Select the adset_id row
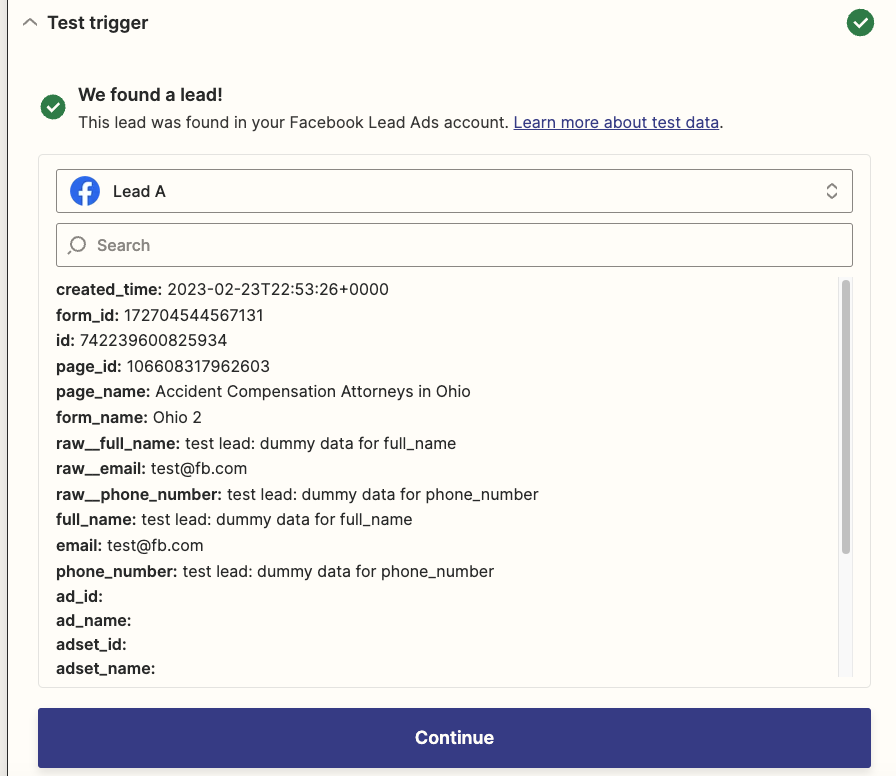The height and width of the screenshot is (776, 896). (x=91, y=645)
